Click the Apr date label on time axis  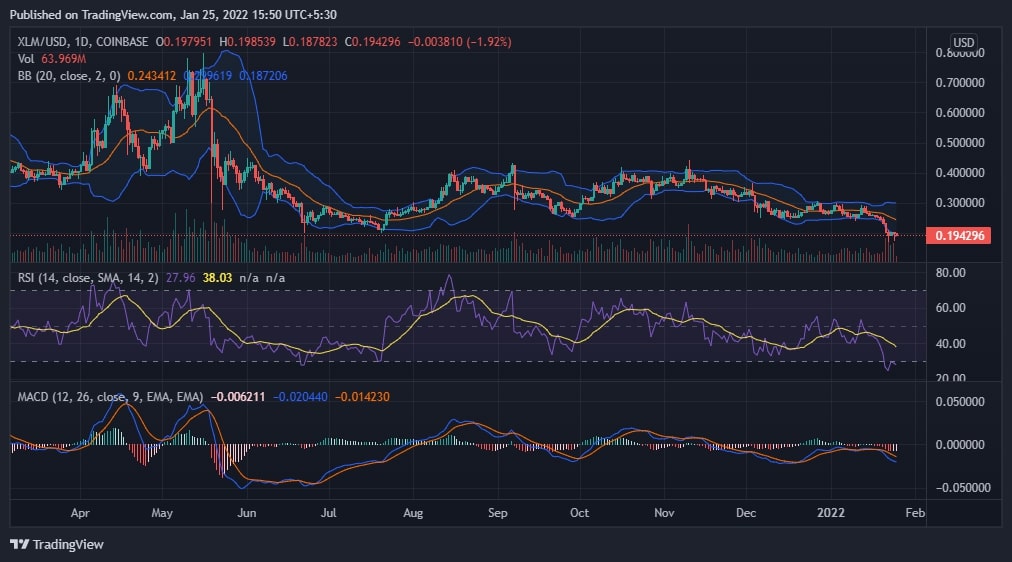pos(80,513)
